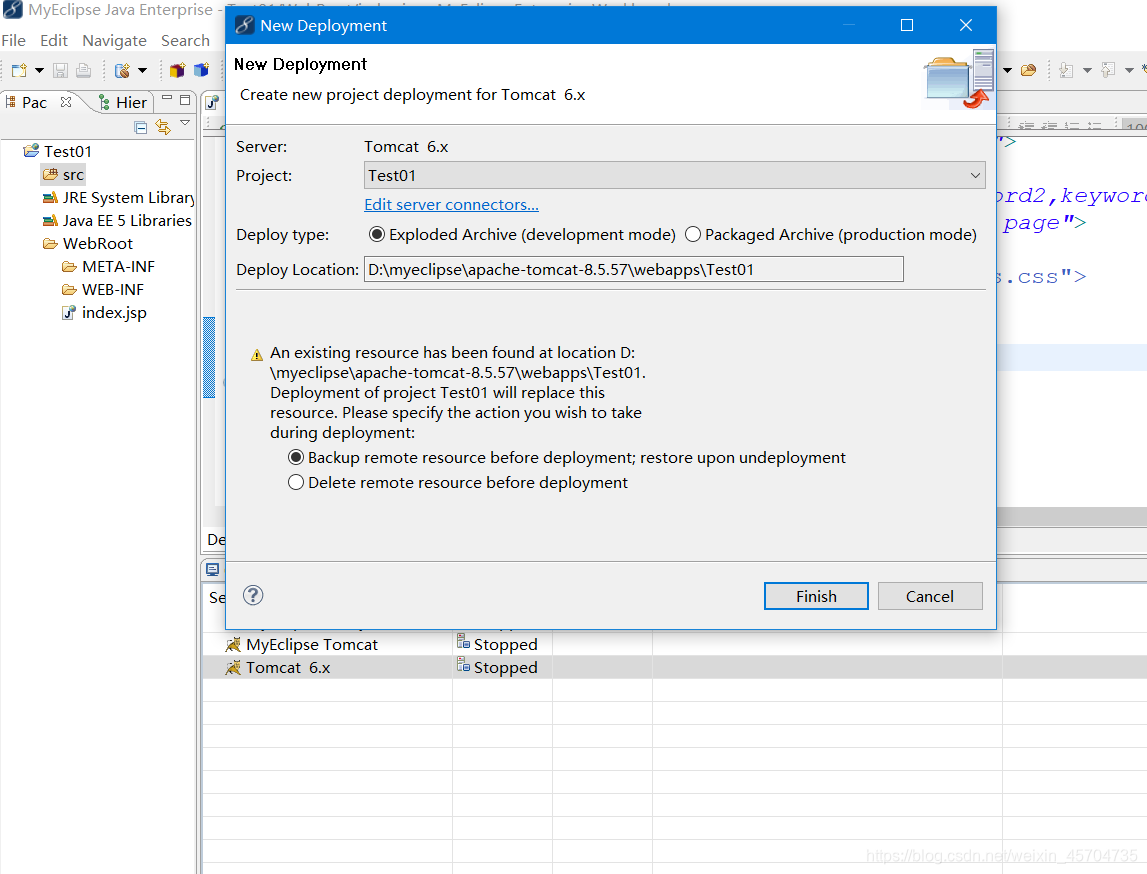Screen dimensions: 1147x874
Task: Select the WebRoot folder
Action: (x=88, y=244)
